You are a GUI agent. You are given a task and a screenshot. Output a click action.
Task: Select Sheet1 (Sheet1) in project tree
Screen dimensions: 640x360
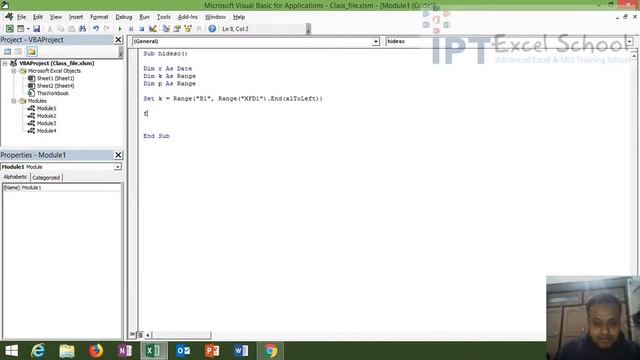click(x=56, y=78)
